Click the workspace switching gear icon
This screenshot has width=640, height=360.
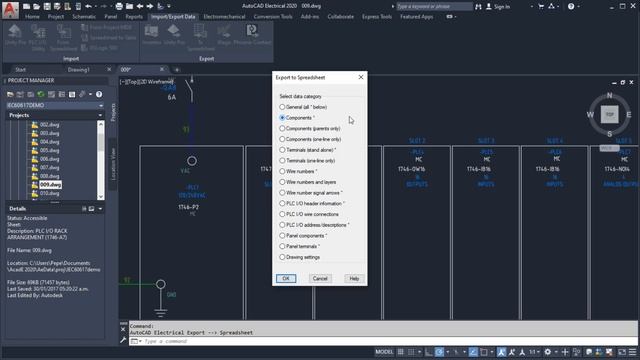pyautogui.click(x=548, y=352)
